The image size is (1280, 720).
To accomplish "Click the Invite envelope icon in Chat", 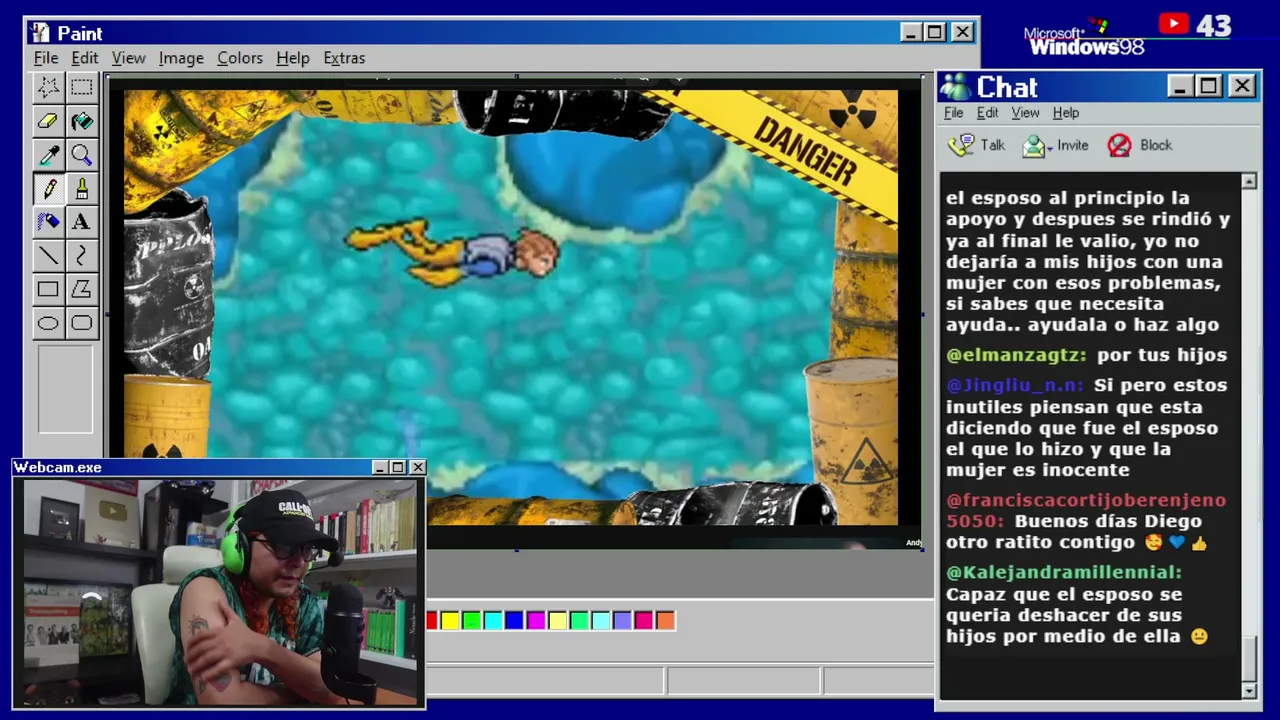I will (x=1033, y=146).
